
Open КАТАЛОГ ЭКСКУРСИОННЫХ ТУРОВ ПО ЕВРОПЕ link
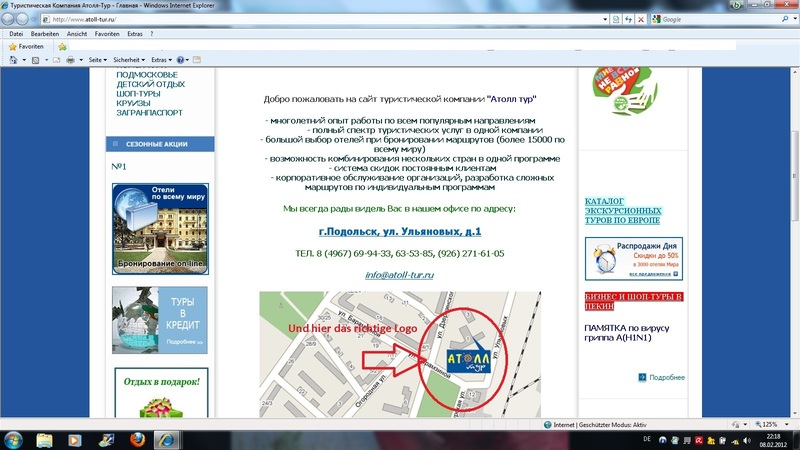click(623, 211)
